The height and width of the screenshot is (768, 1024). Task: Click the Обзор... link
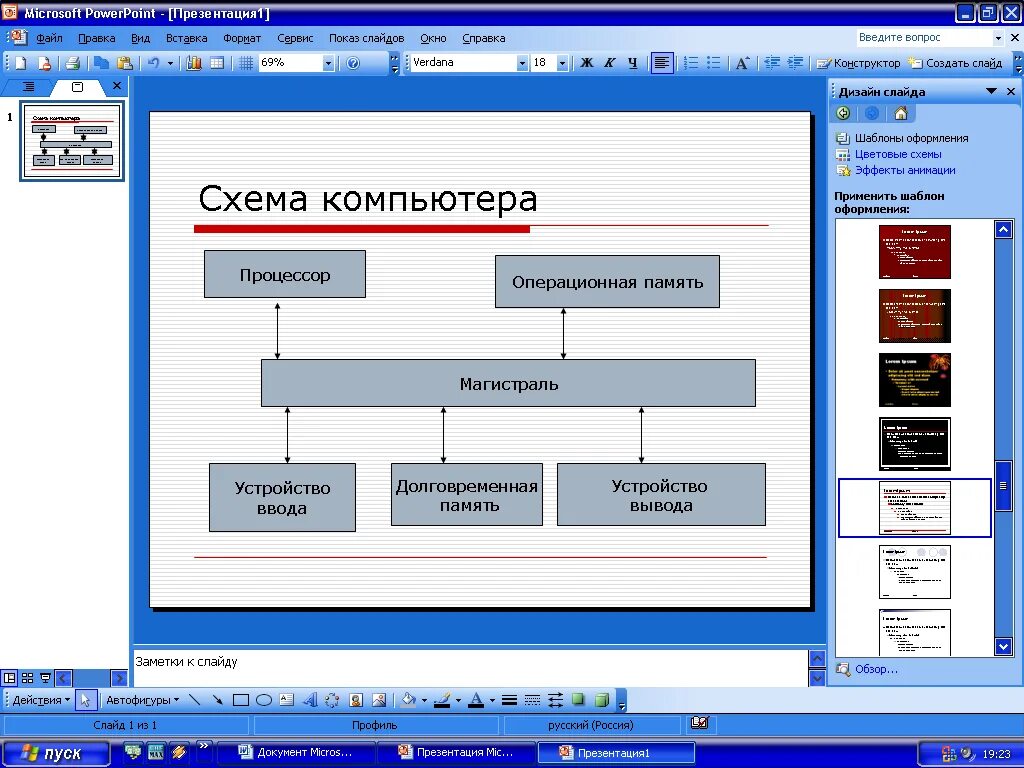pyautogui.click(x=876, y=669)
